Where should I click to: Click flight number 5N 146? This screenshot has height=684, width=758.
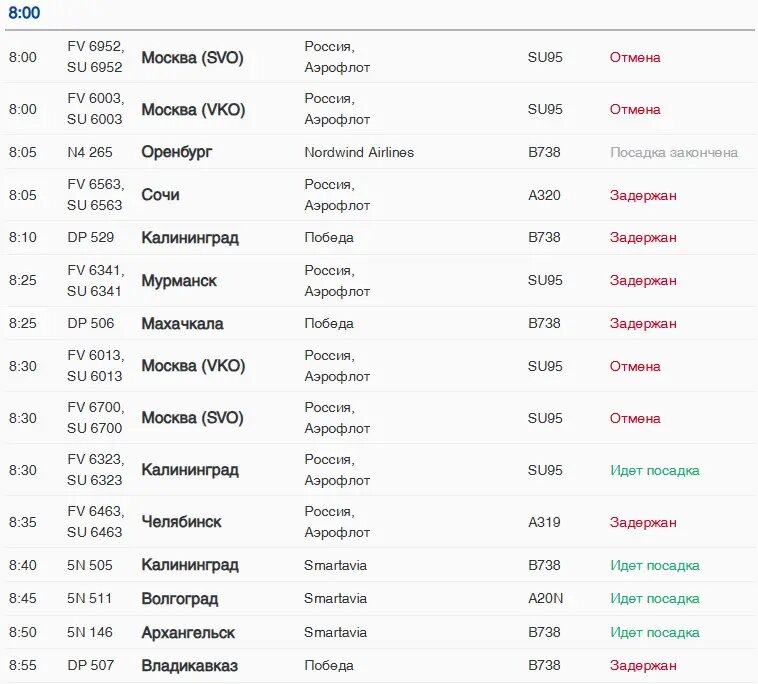[90, 632]
